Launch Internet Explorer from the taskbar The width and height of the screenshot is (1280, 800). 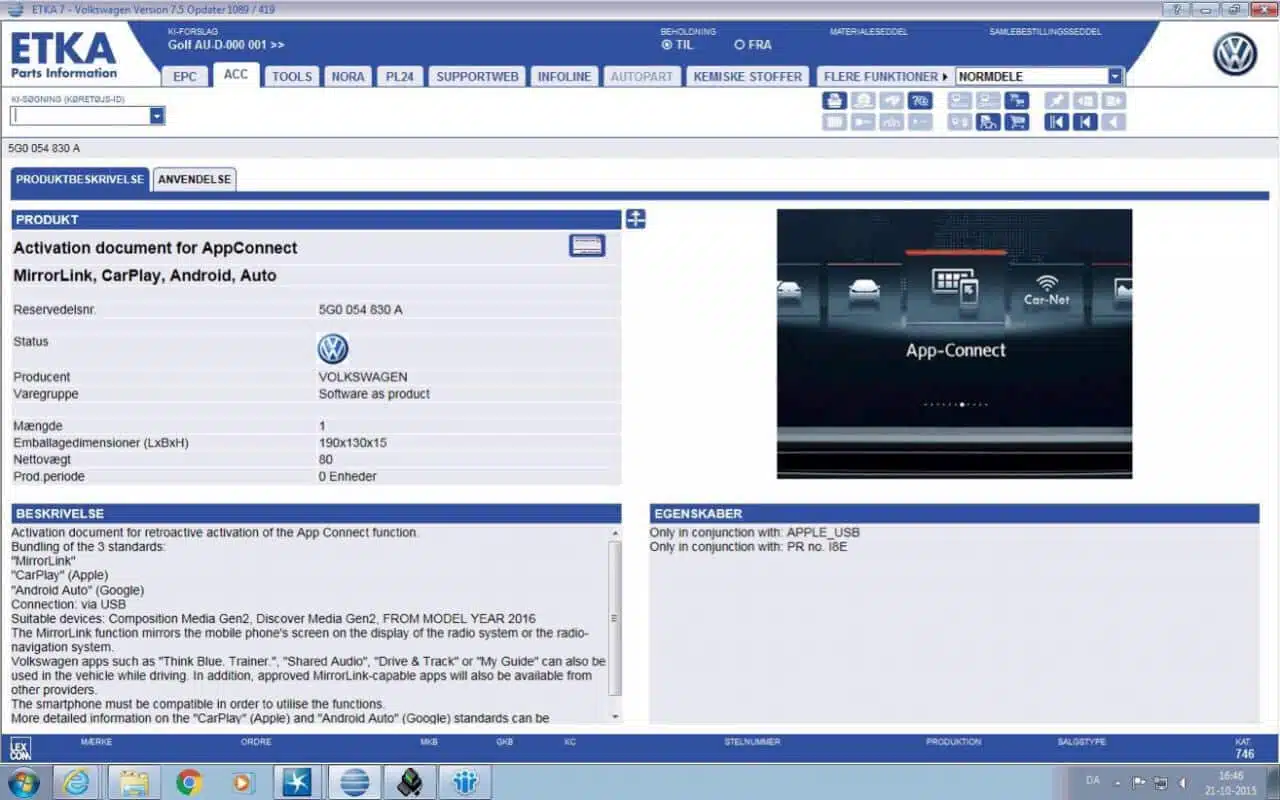pos(77,782)
